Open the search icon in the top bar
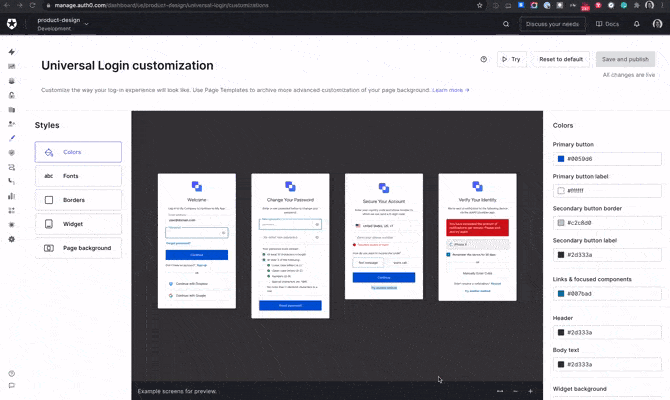 (x=506, y=24)
